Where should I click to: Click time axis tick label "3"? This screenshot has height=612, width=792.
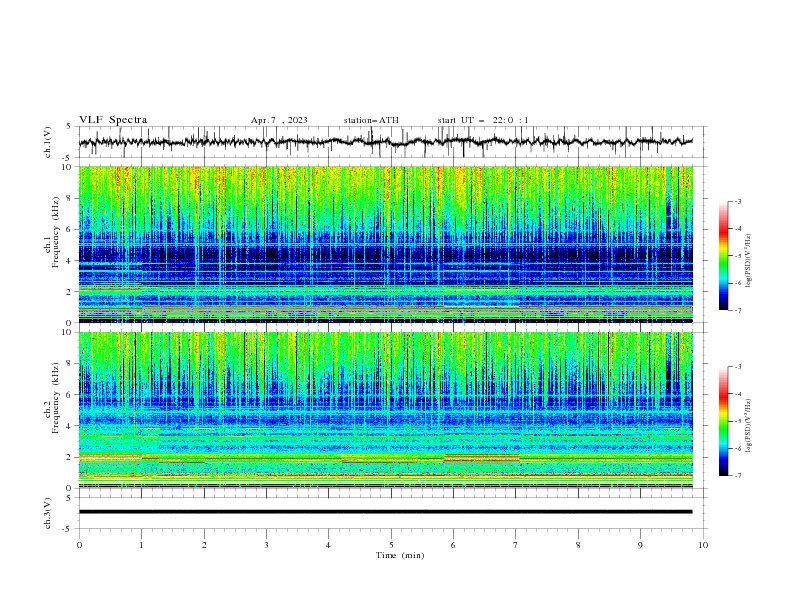(x=266, y=545)
